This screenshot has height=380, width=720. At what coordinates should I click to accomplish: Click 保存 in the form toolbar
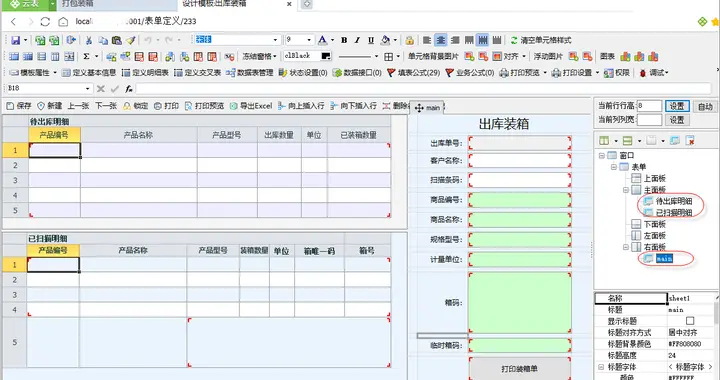pyautogui.click(x=19, y=106)
